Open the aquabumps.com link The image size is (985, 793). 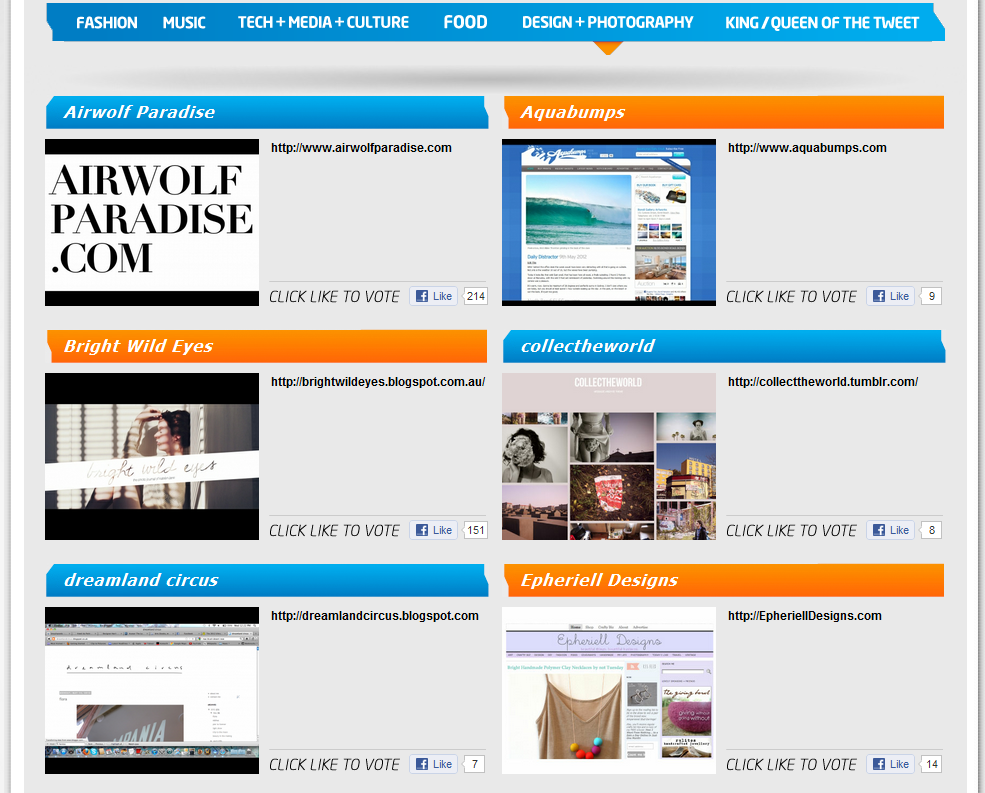coord(807,148)
